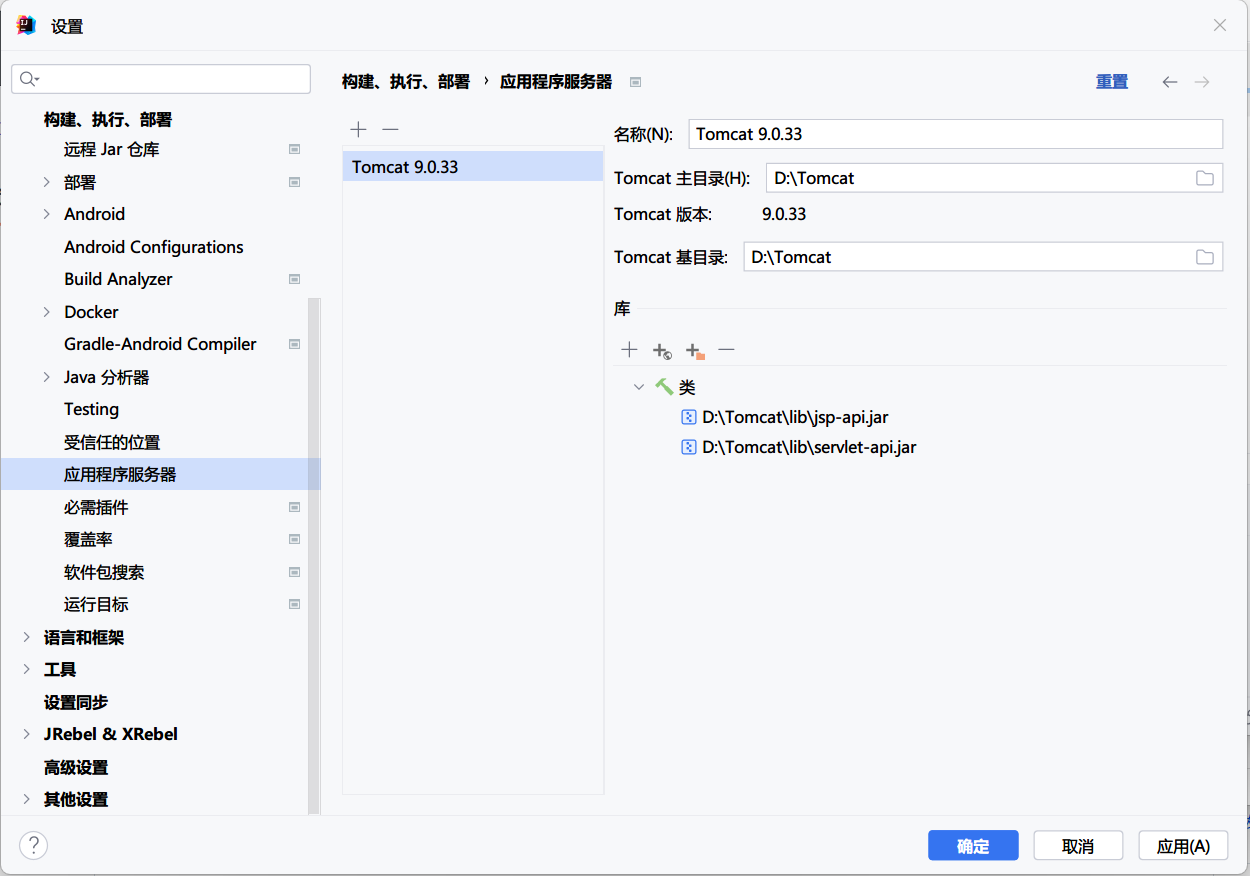Screen dimensions: 1250x876
Task: Click the plus-with-globe add URL icon
Action: coord(662,350)
